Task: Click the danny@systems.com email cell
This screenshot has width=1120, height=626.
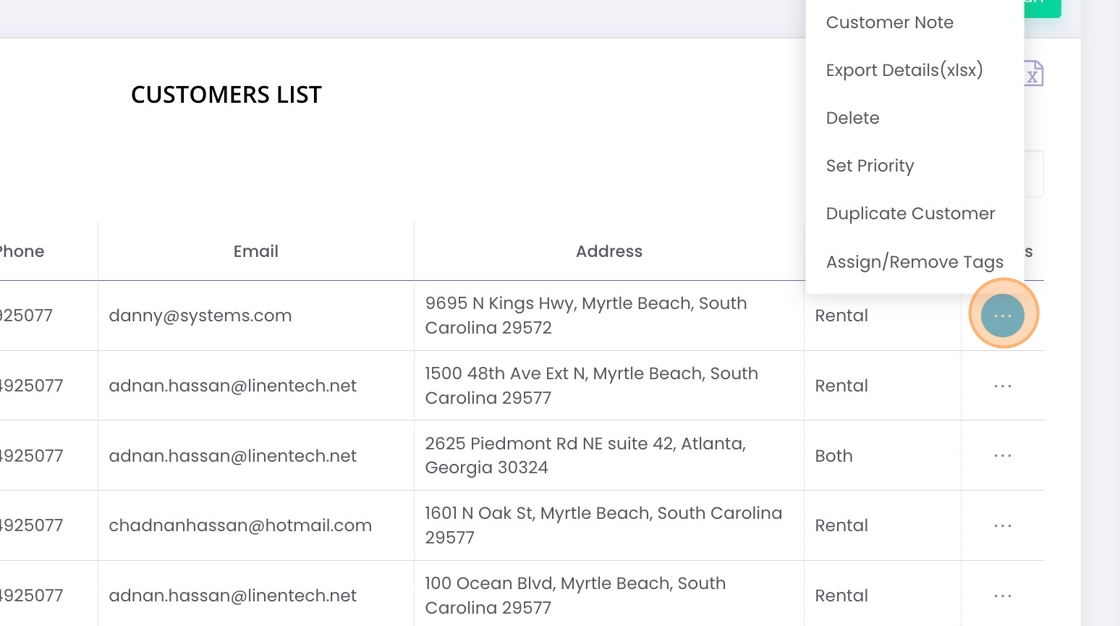Action: click(200, 316)
